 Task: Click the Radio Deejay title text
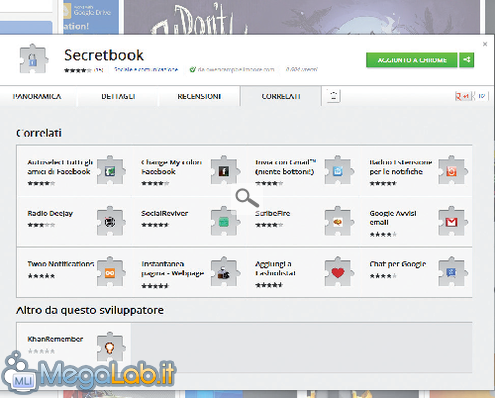[x=50, y=213]
